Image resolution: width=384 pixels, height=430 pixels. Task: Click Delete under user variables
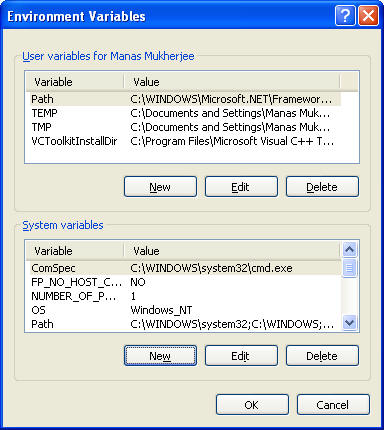coord(322,187)
